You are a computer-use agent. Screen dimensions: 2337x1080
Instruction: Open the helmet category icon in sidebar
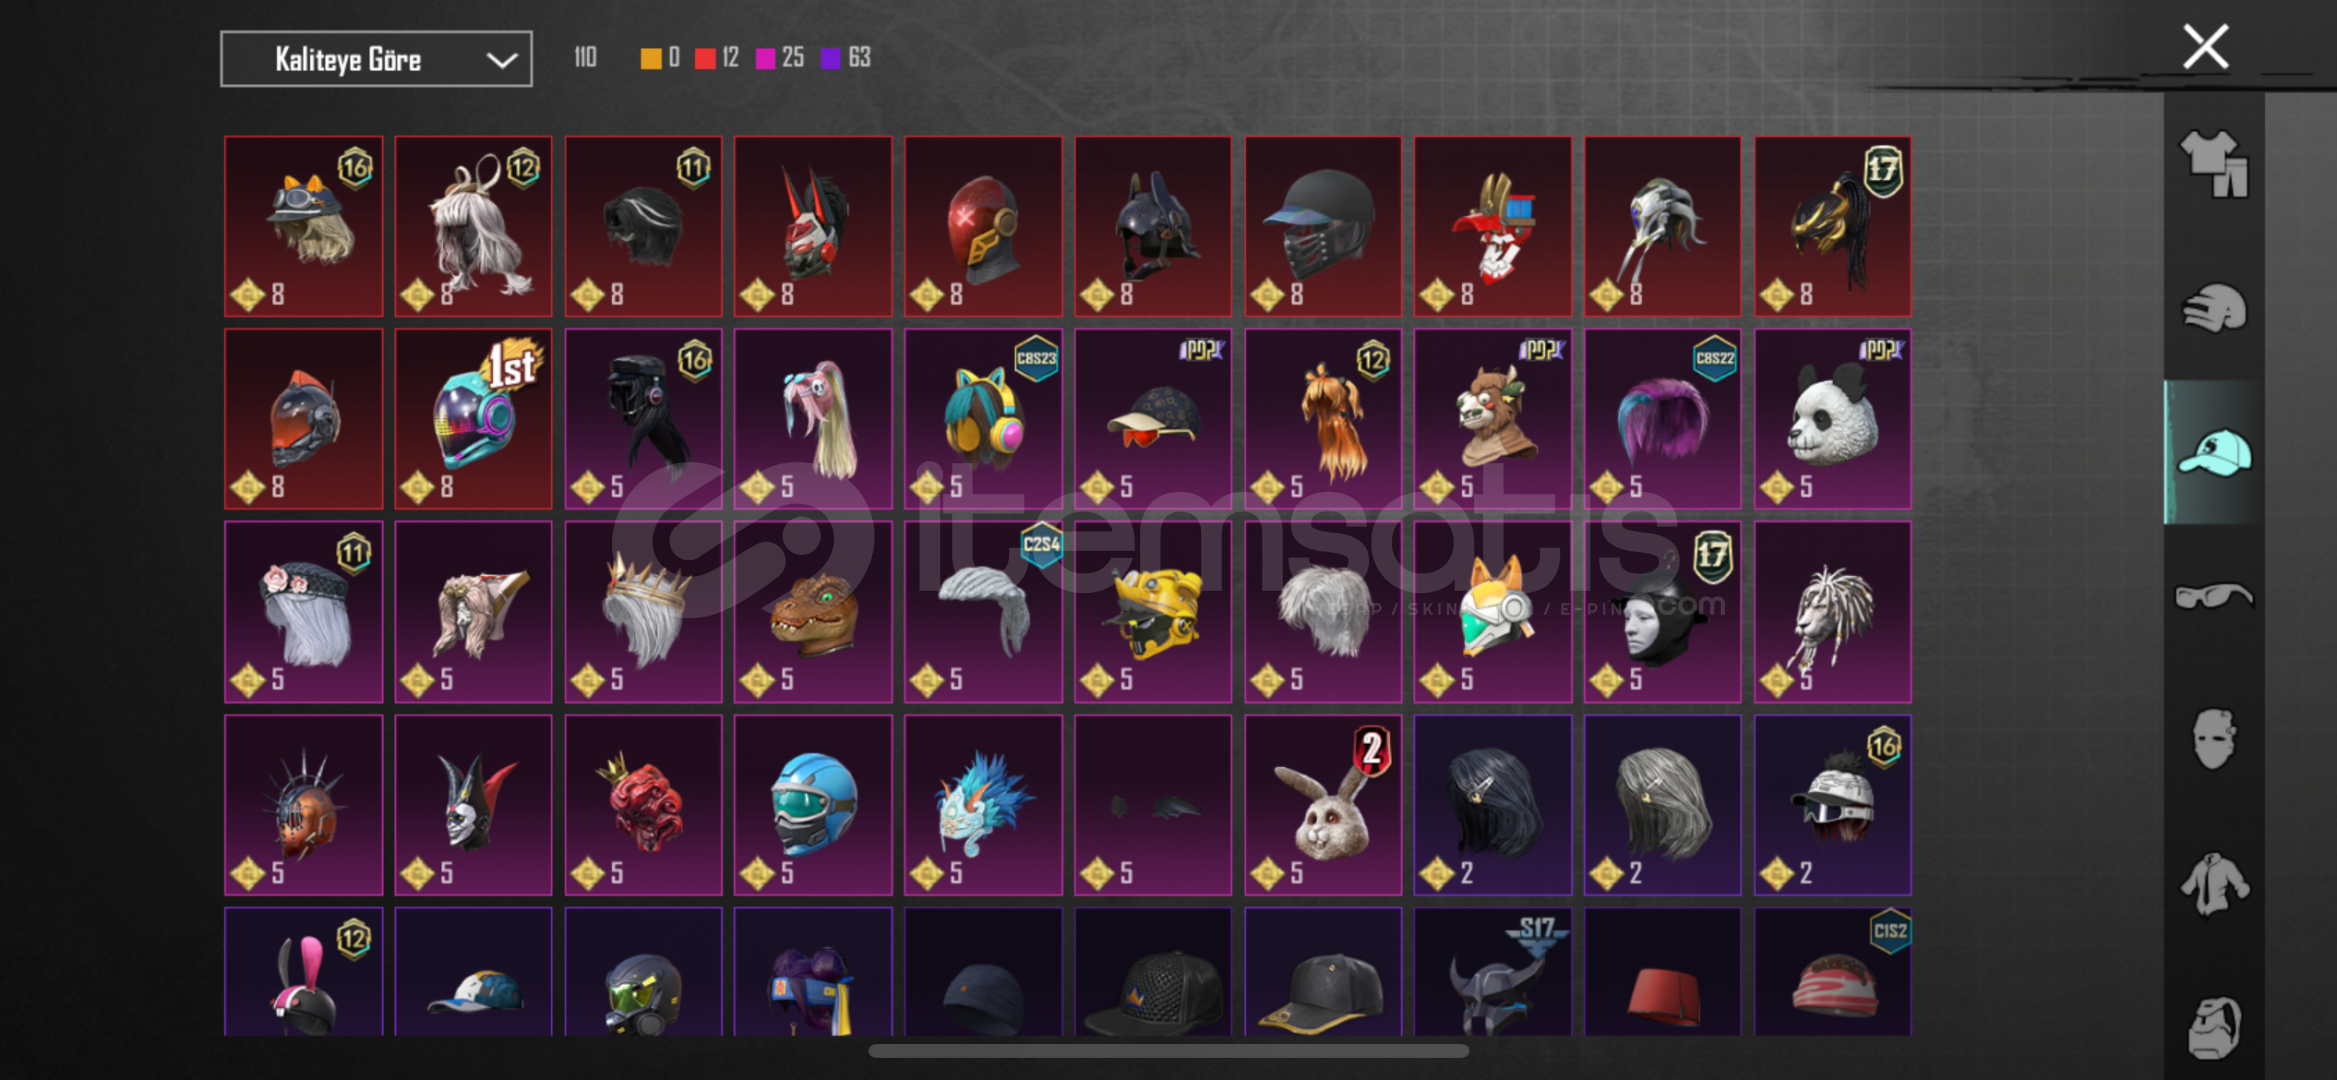[x=2214, y=308]
